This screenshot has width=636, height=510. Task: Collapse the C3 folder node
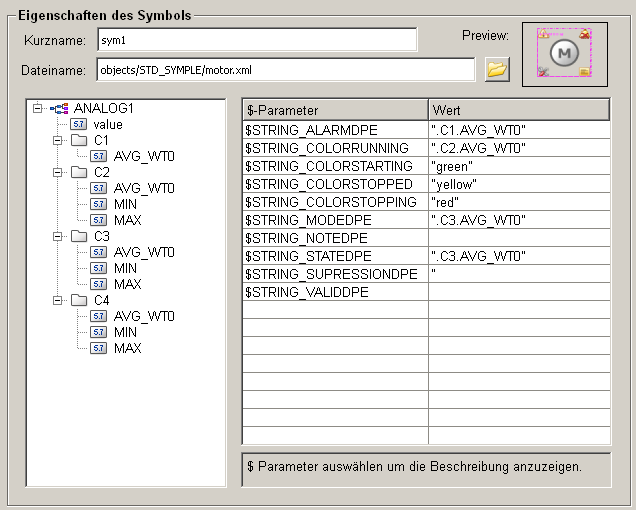[x=58, y=236]
